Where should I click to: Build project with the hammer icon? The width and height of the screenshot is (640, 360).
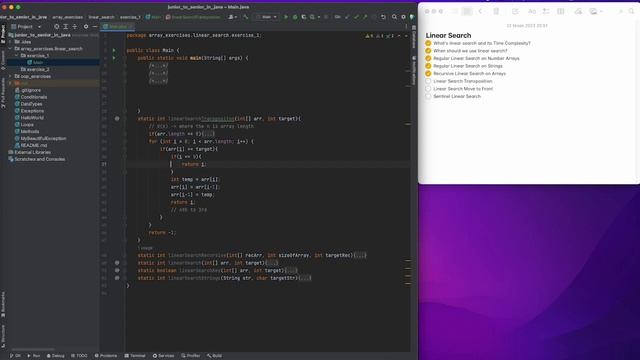(x=245, y=17)
